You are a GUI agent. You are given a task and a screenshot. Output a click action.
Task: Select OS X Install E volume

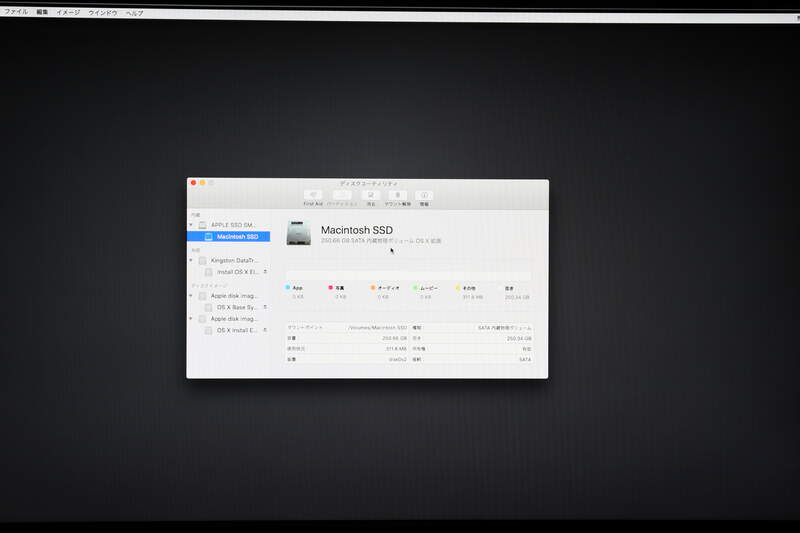[x=229, y=331]
